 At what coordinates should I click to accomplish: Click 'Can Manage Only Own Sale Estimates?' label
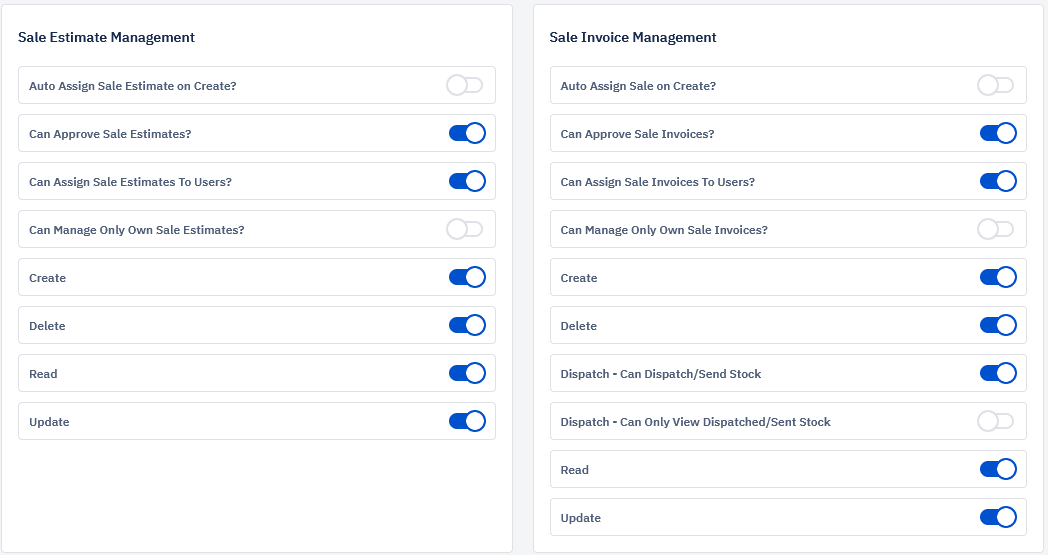(137, 230)
